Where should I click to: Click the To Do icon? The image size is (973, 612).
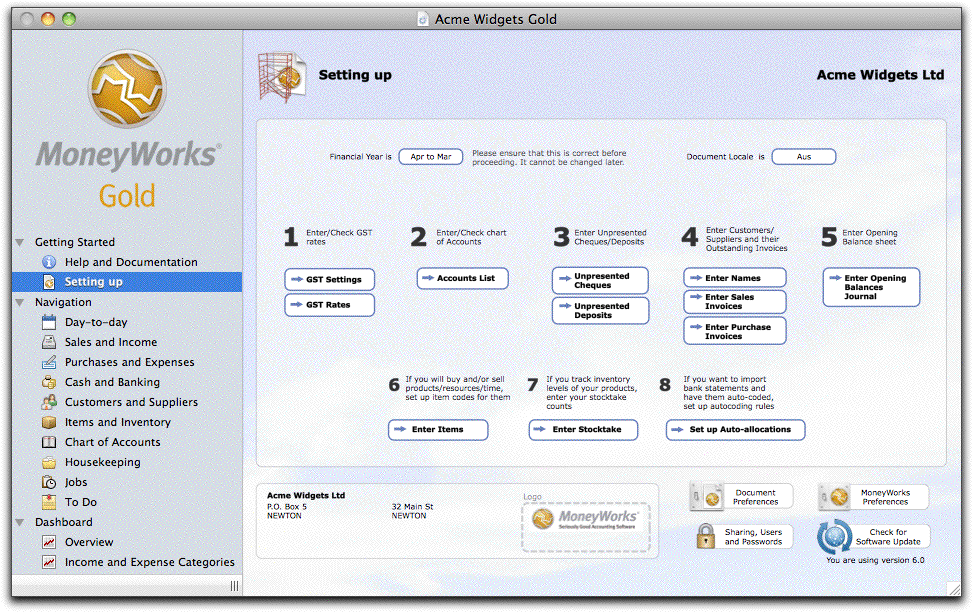(49, 502)
